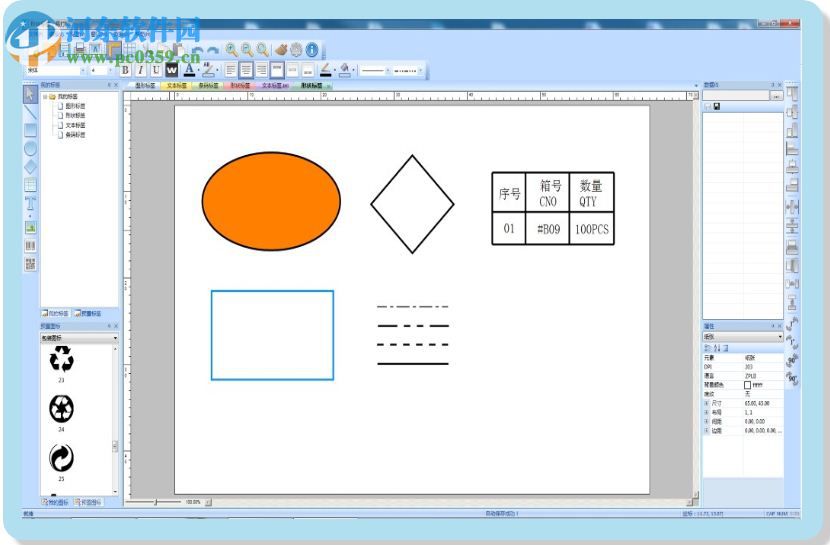Click the black floppy save icon in right panel
The image size is (830, 545).
717,106
